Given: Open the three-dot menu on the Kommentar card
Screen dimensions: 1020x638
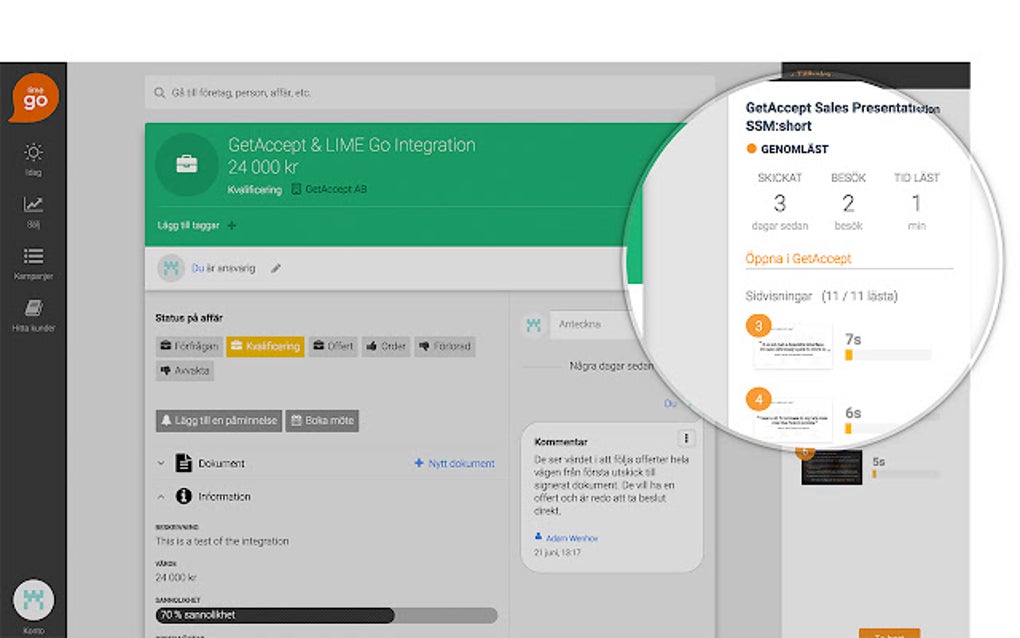Looking at the screenshot, I should (x=686, y=439).
